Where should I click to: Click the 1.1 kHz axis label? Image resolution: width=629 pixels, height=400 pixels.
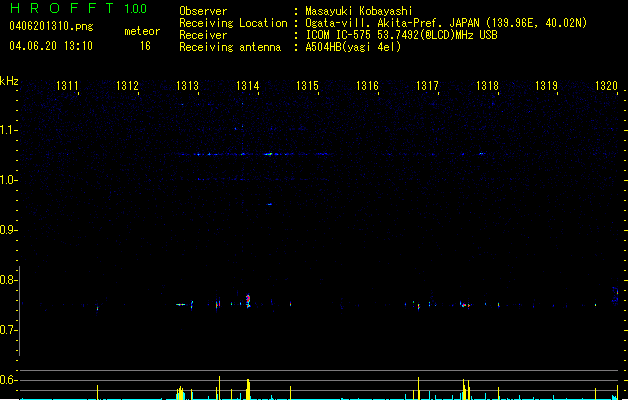click(8, 130)
